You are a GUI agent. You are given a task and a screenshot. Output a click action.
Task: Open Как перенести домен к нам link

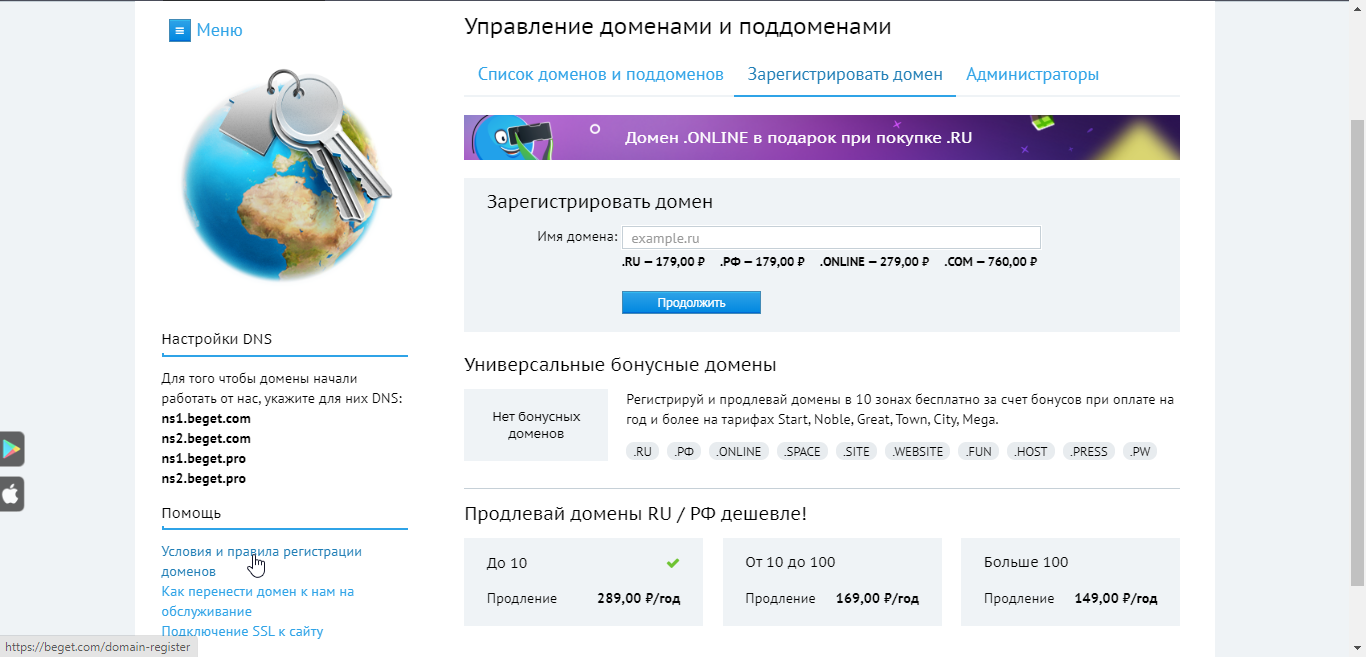[x=258, y=601]
